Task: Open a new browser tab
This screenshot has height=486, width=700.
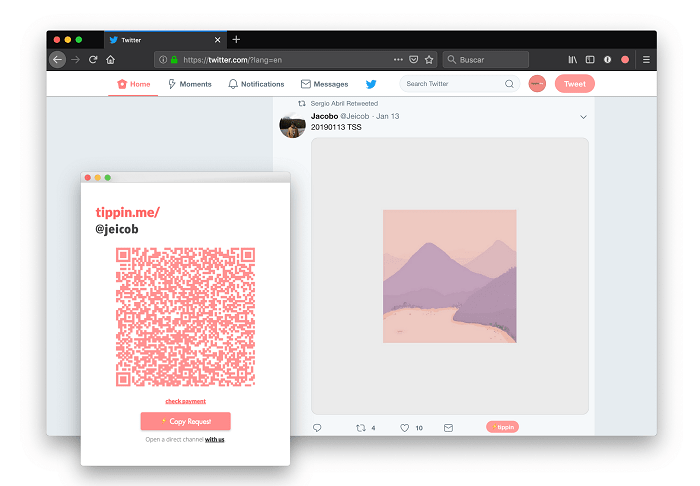Action: pyautogui.click(x=236, y=40)
